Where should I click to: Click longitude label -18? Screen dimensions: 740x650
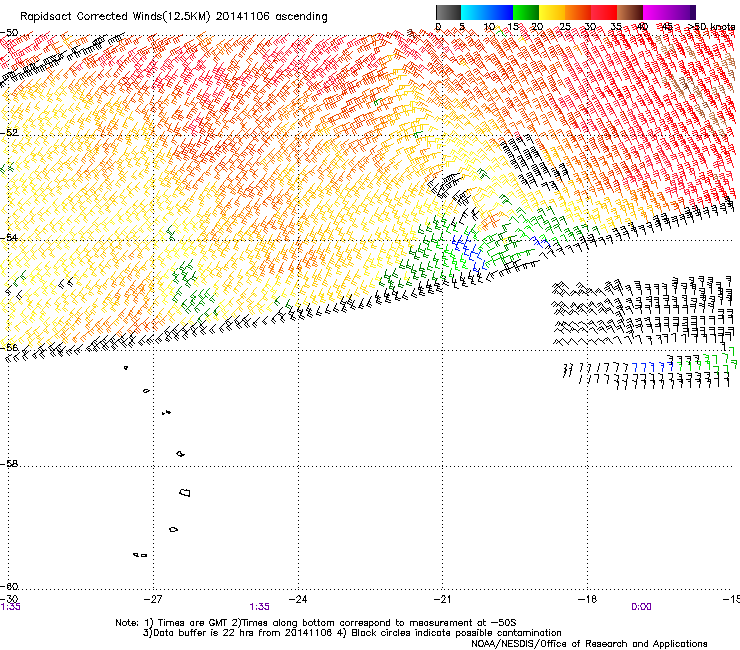point(587,599)
